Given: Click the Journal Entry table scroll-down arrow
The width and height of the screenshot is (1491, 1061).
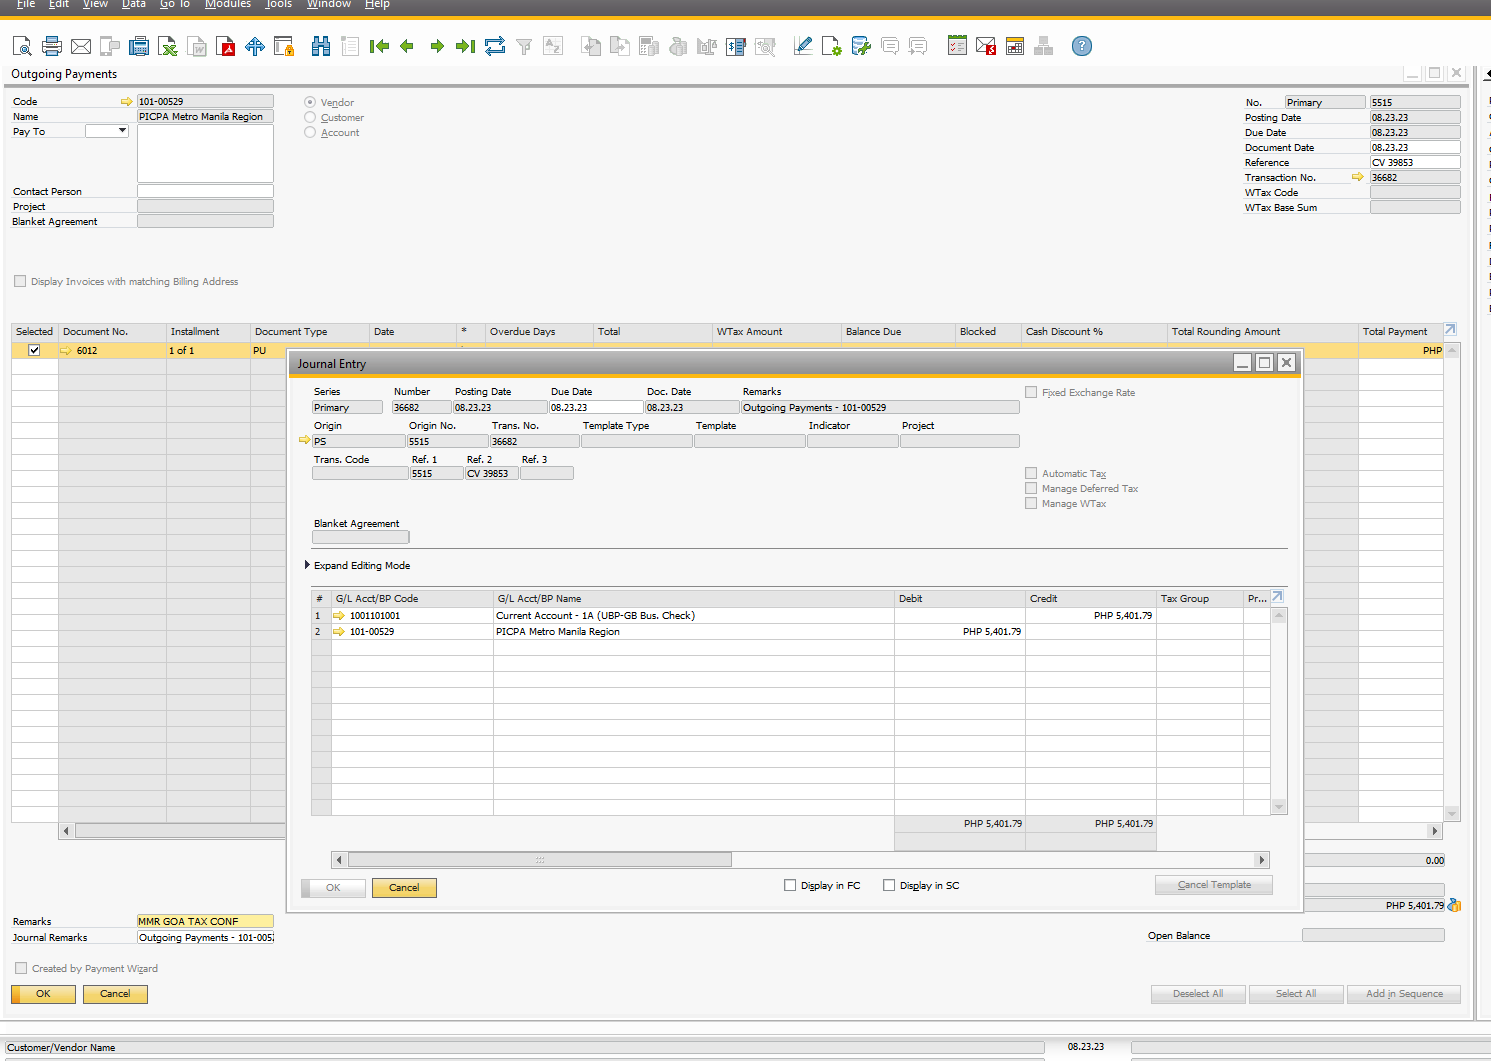Looking at the screenshot, I should tap(1278, 806).
